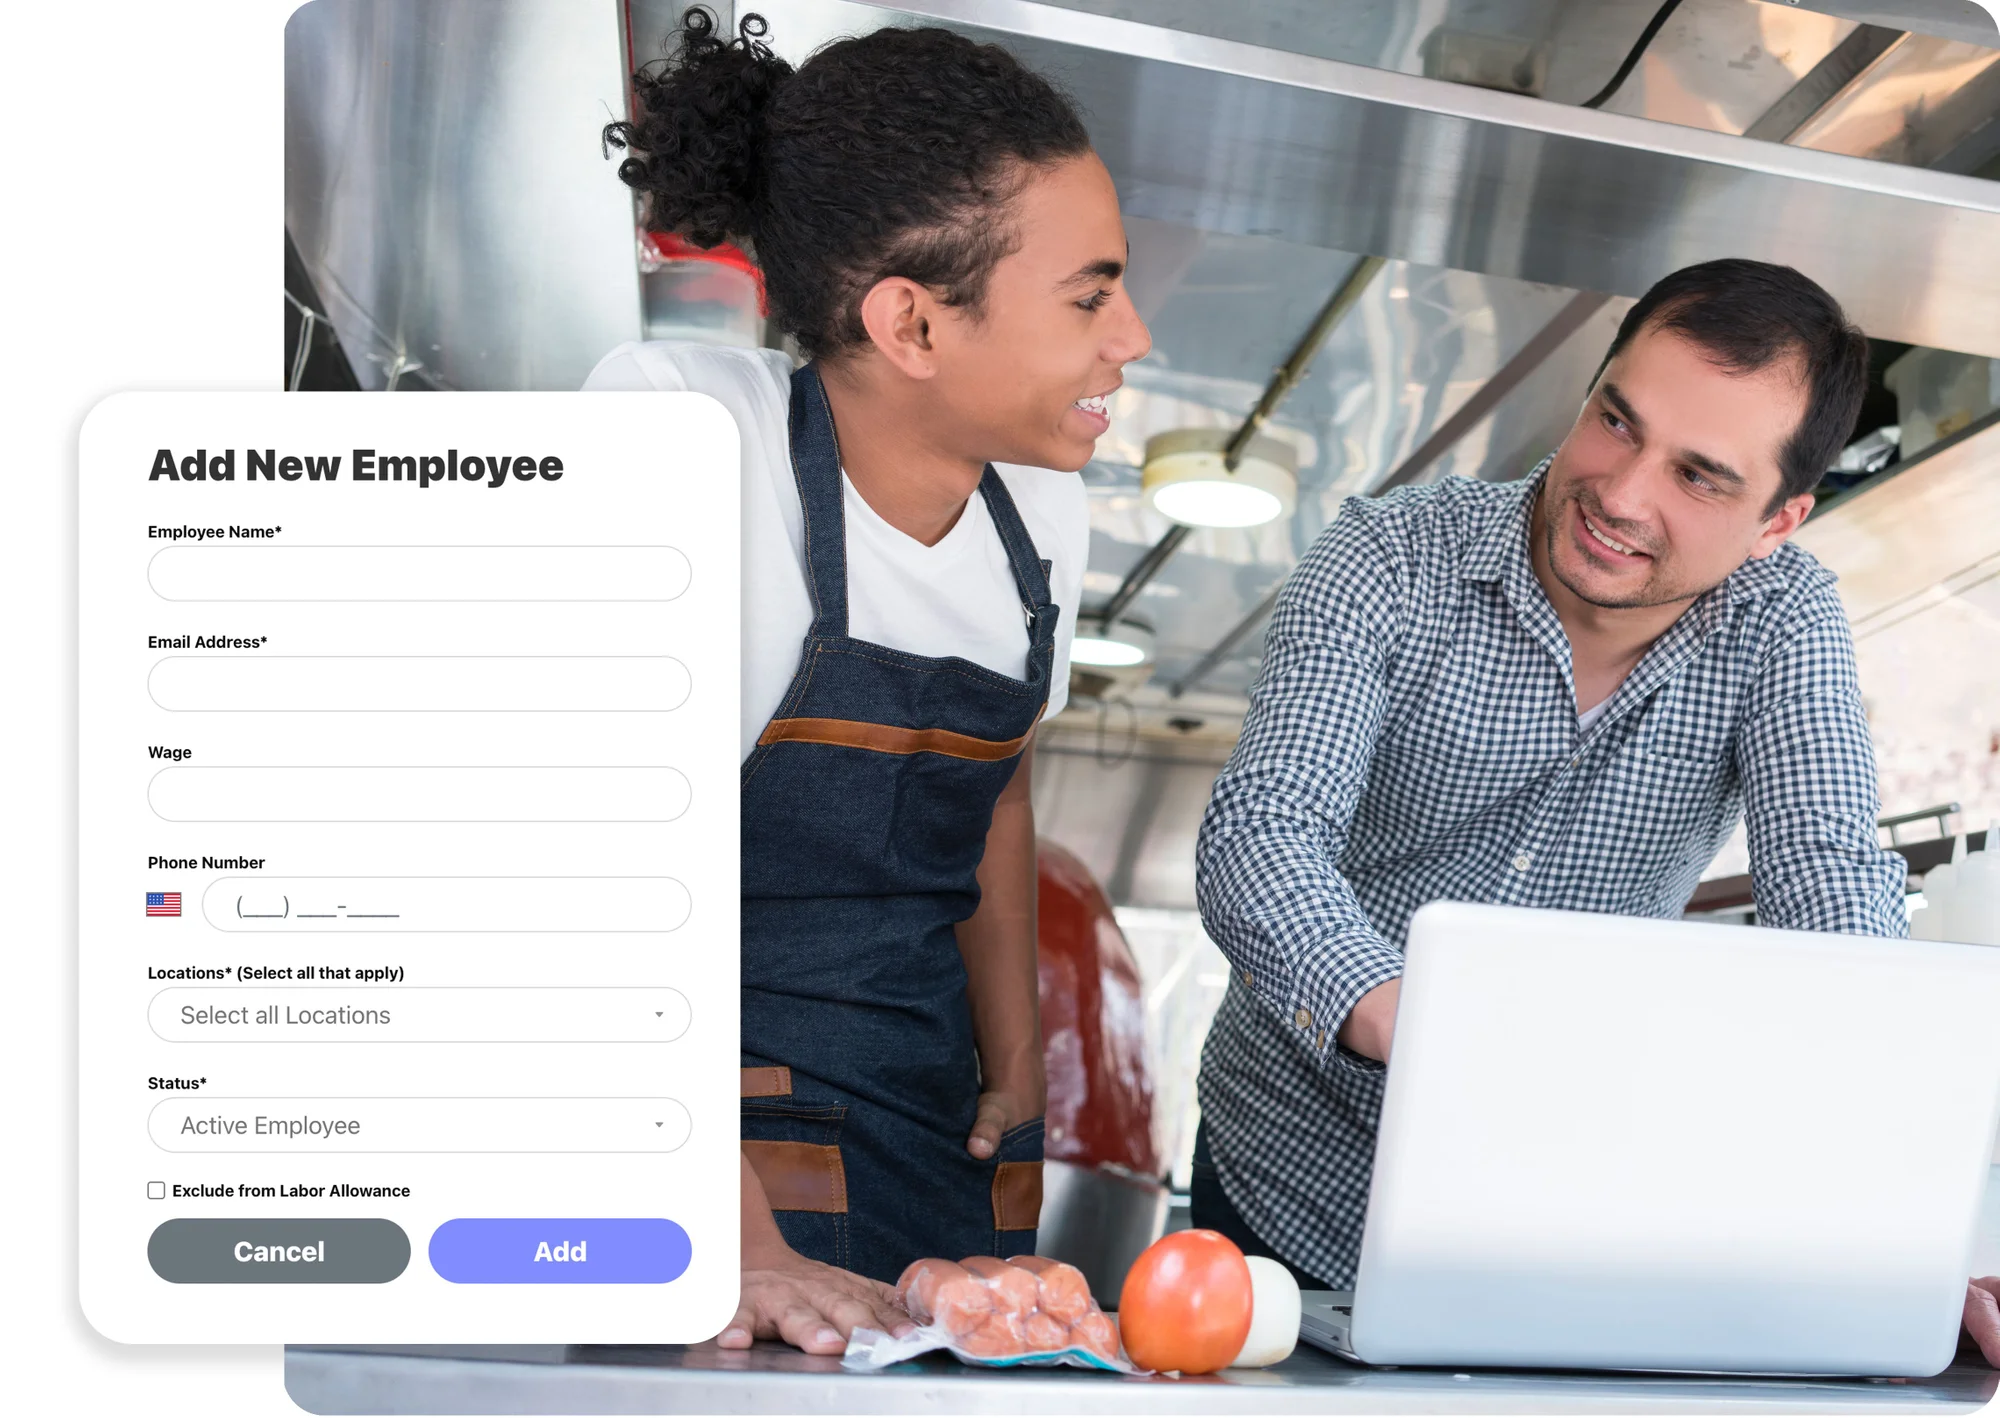Image resolution: width=2000 pixels, height=1418 pixels.
Task: Click the checkbox beside Exclude from Labor Allowance
Action: click(155, 1189)
